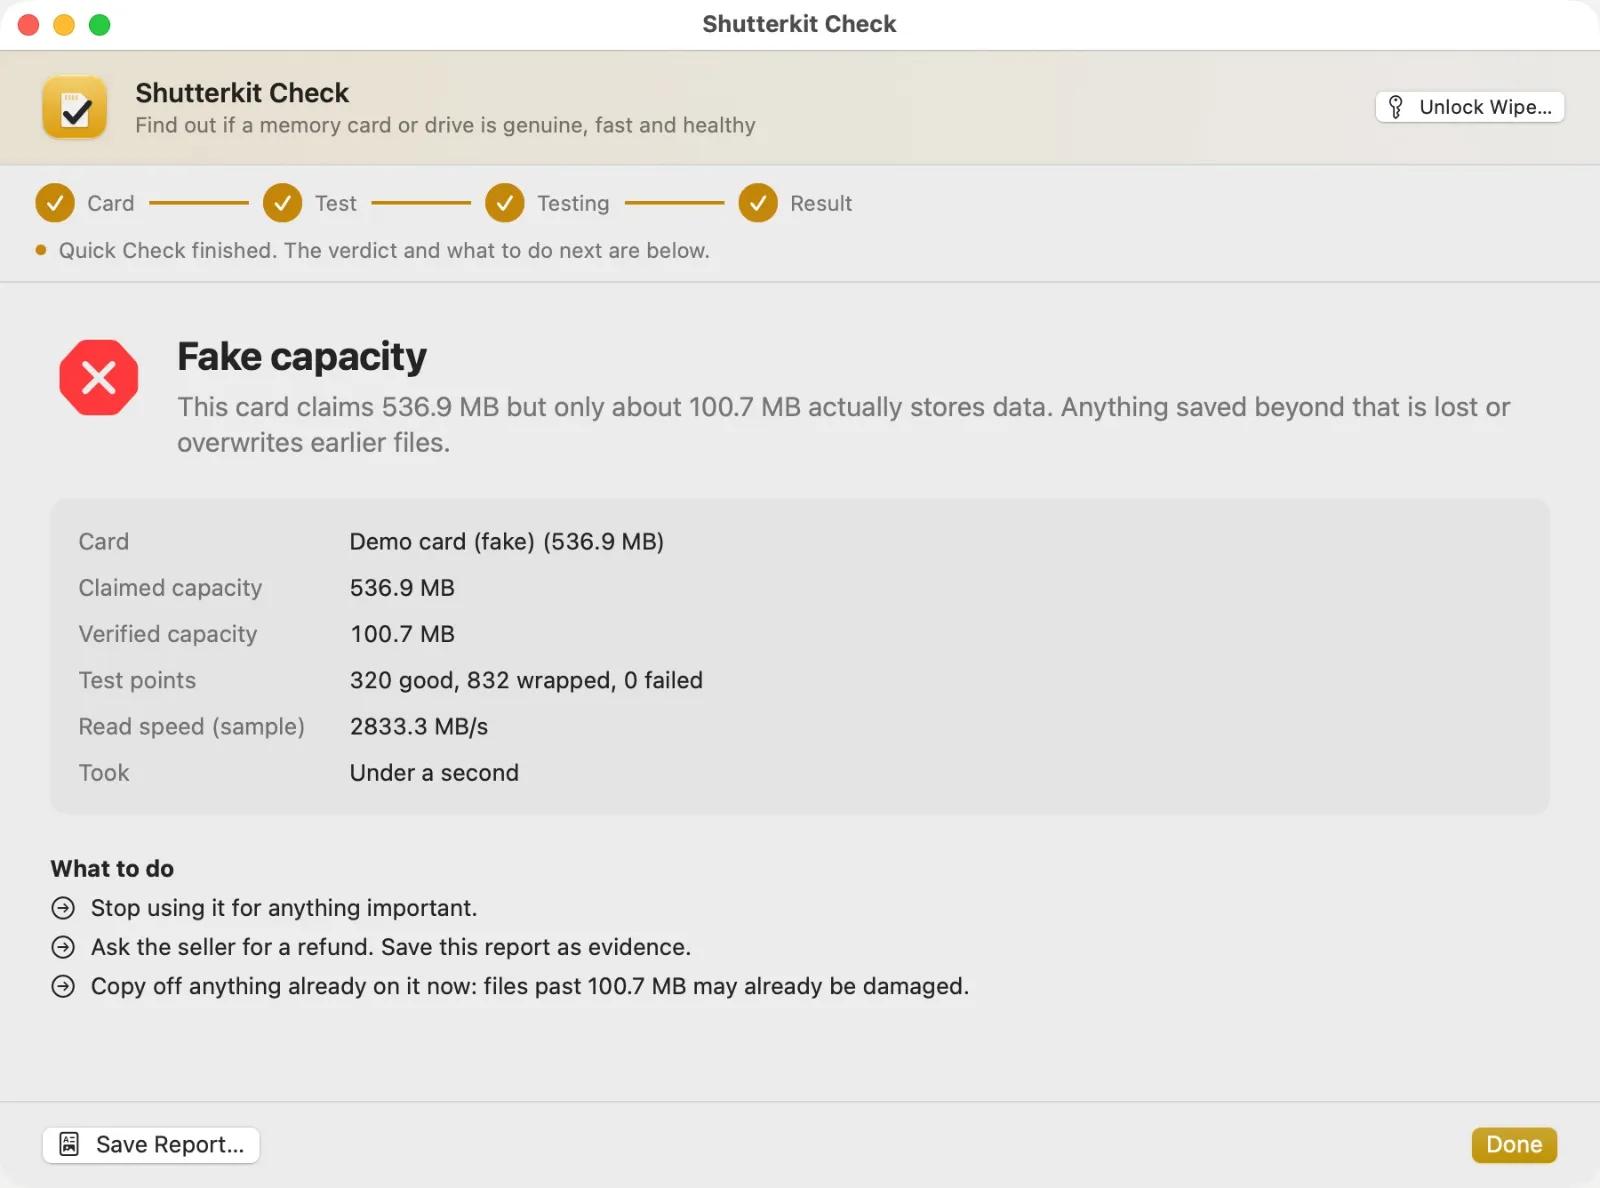This screenshot has width=1600, height=1188.
Task: Save Report… as evidence file
Action: coord(151,1144)
